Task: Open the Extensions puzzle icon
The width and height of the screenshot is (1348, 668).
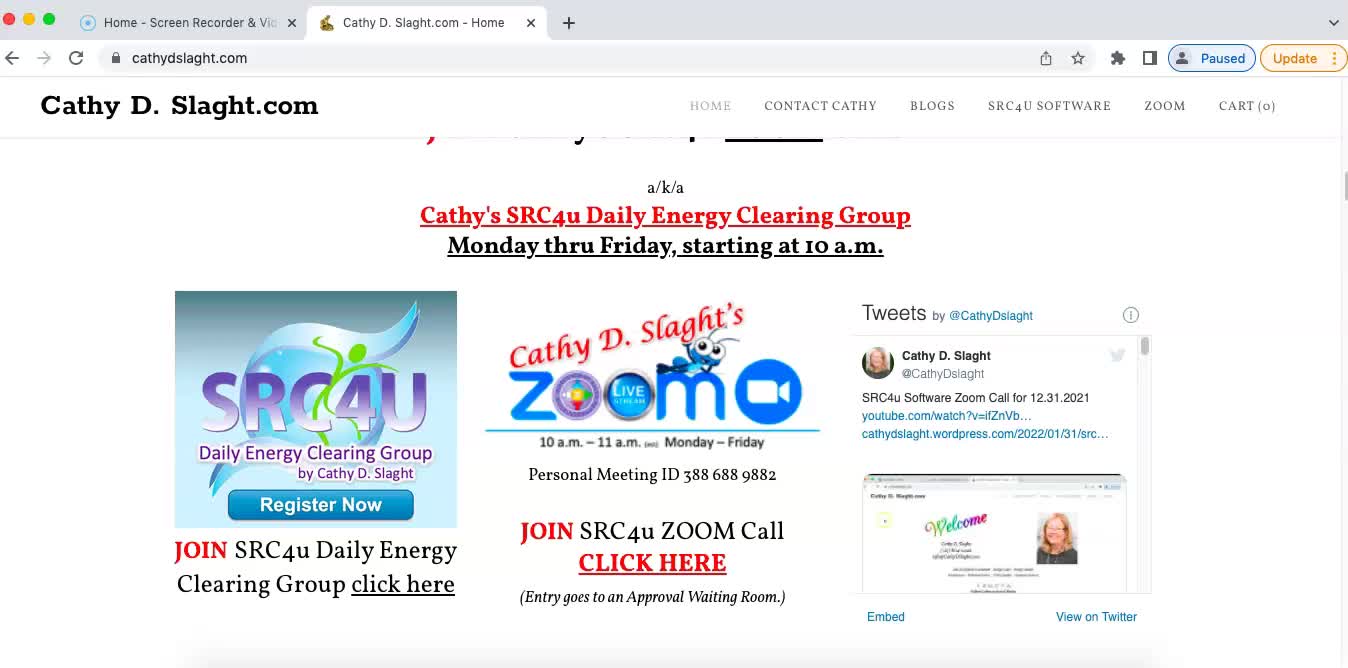Action: pyautogui.click(x=1118, y=58)
